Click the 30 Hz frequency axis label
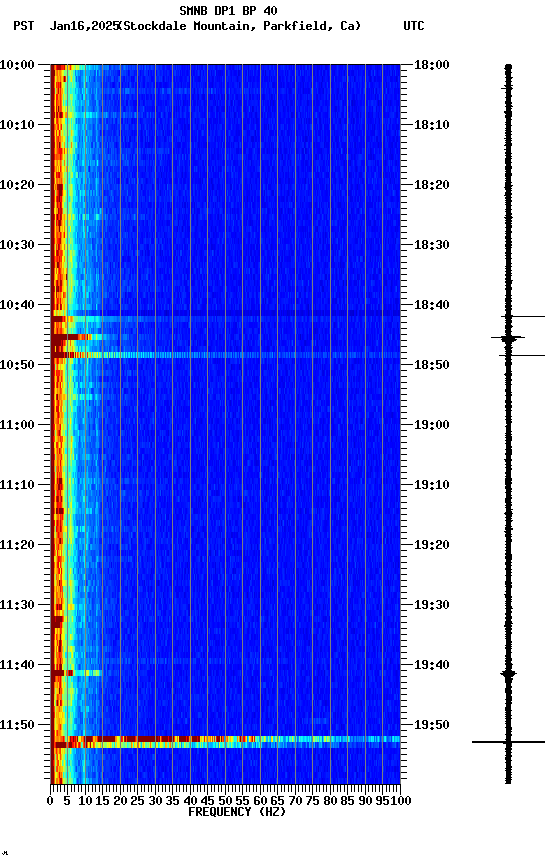The height and width of the screenshot is (864, 552). [x=155, y=801]
